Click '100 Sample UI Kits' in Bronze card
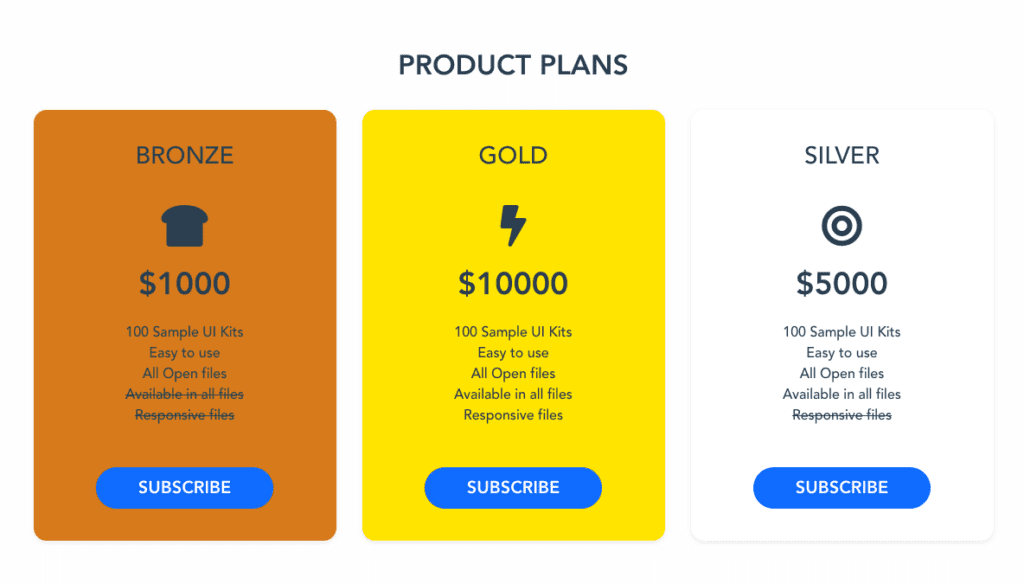 [x=185, y=332]
